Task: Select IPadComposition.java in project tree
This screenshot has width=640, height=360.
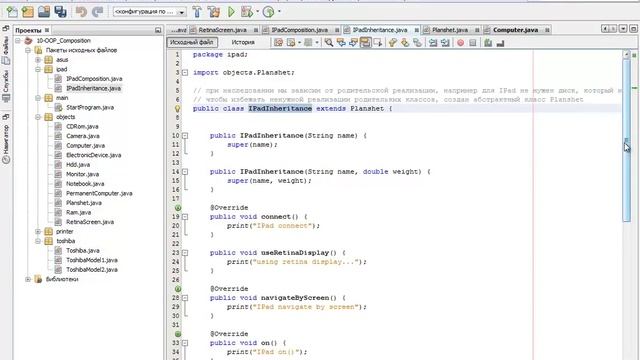Action: [x=94, y=79]
